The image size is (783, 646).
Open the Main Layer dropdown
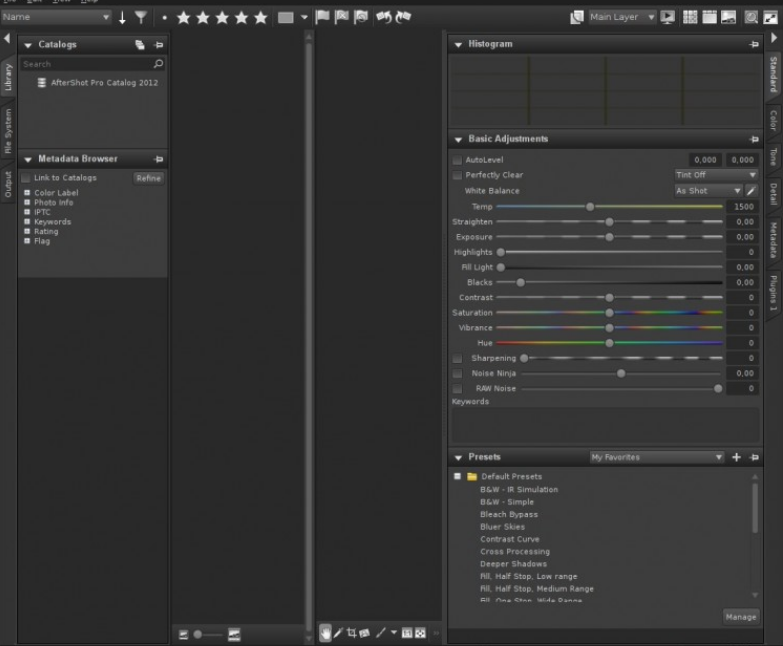click(x=622, y=17)
